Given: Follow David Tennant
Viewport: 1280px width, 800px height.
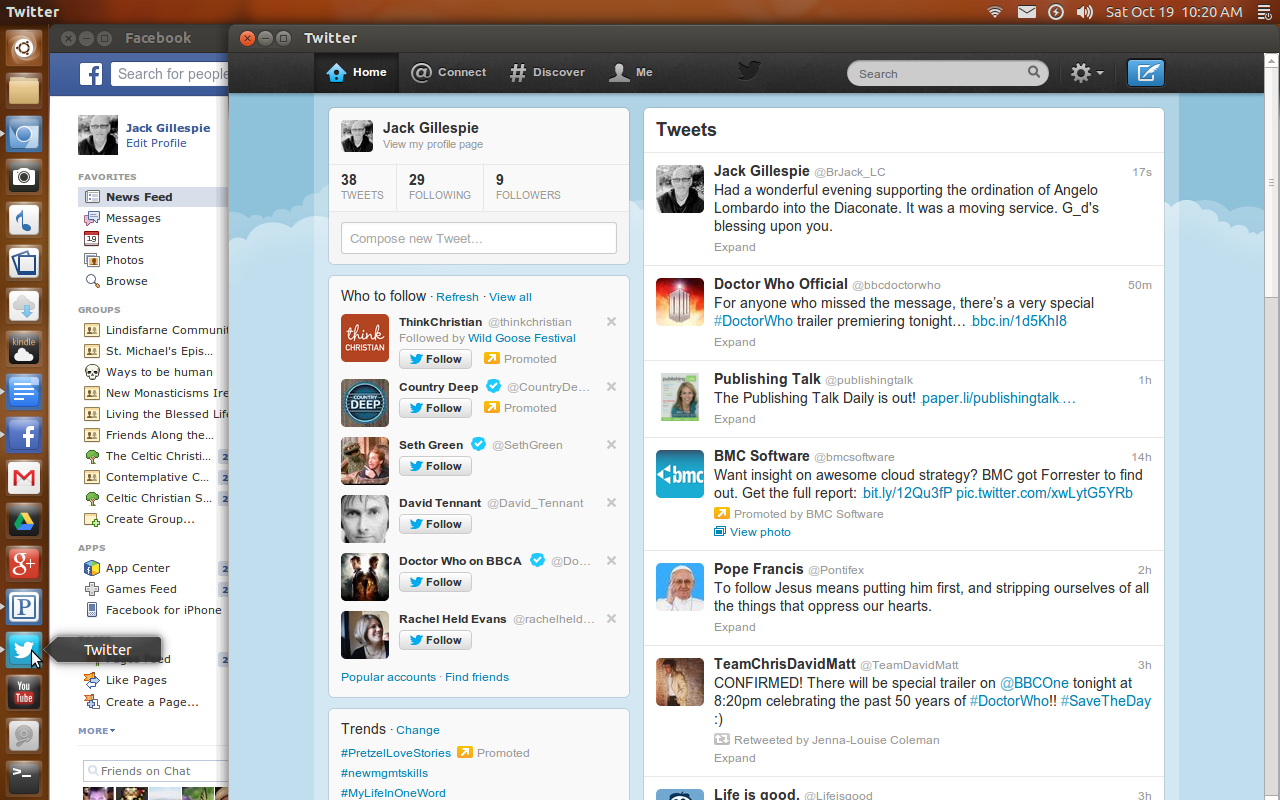Looking at the screenshot, I should [x=435, y=524].
